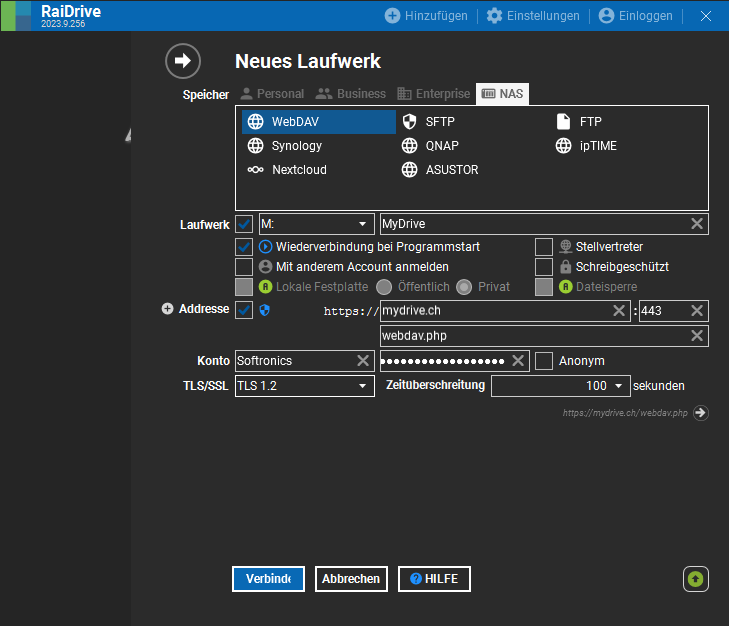Clear the Softronics account name
729x626 pixels.
coord(363,361)
